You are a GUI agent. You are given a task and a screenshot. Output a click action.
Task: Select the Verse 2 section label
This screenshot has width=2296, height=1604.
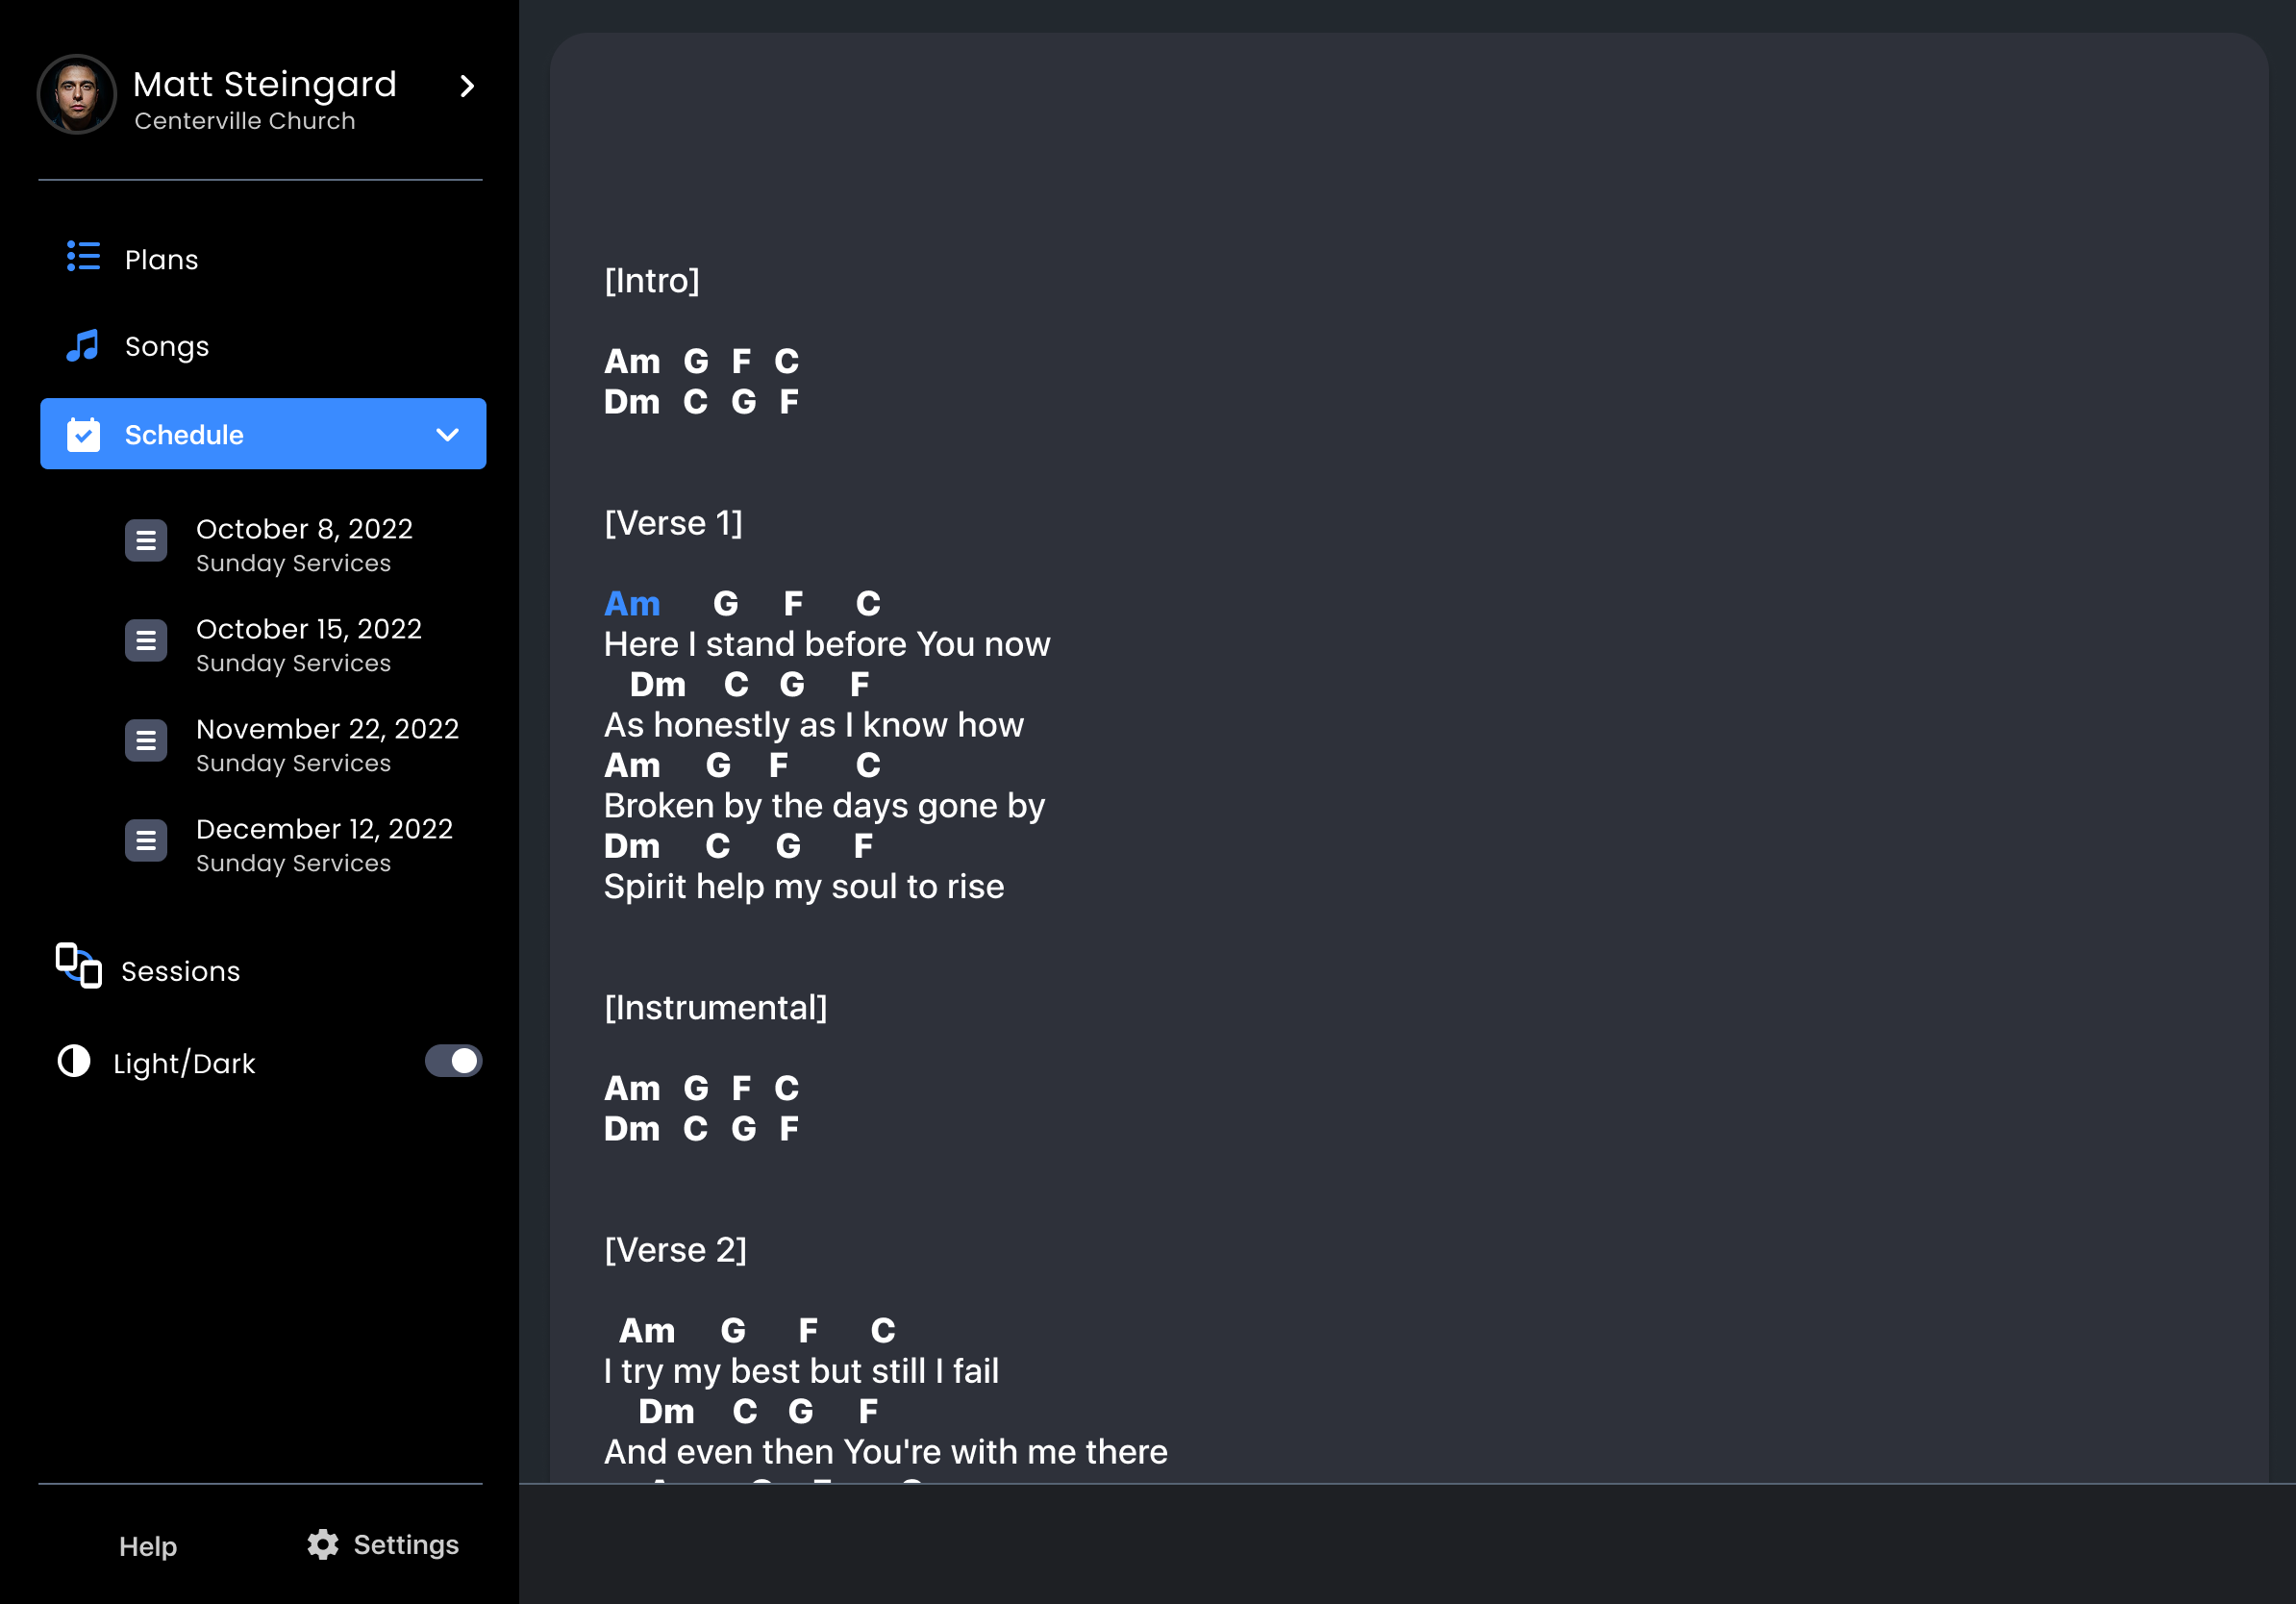point(675,1250)
